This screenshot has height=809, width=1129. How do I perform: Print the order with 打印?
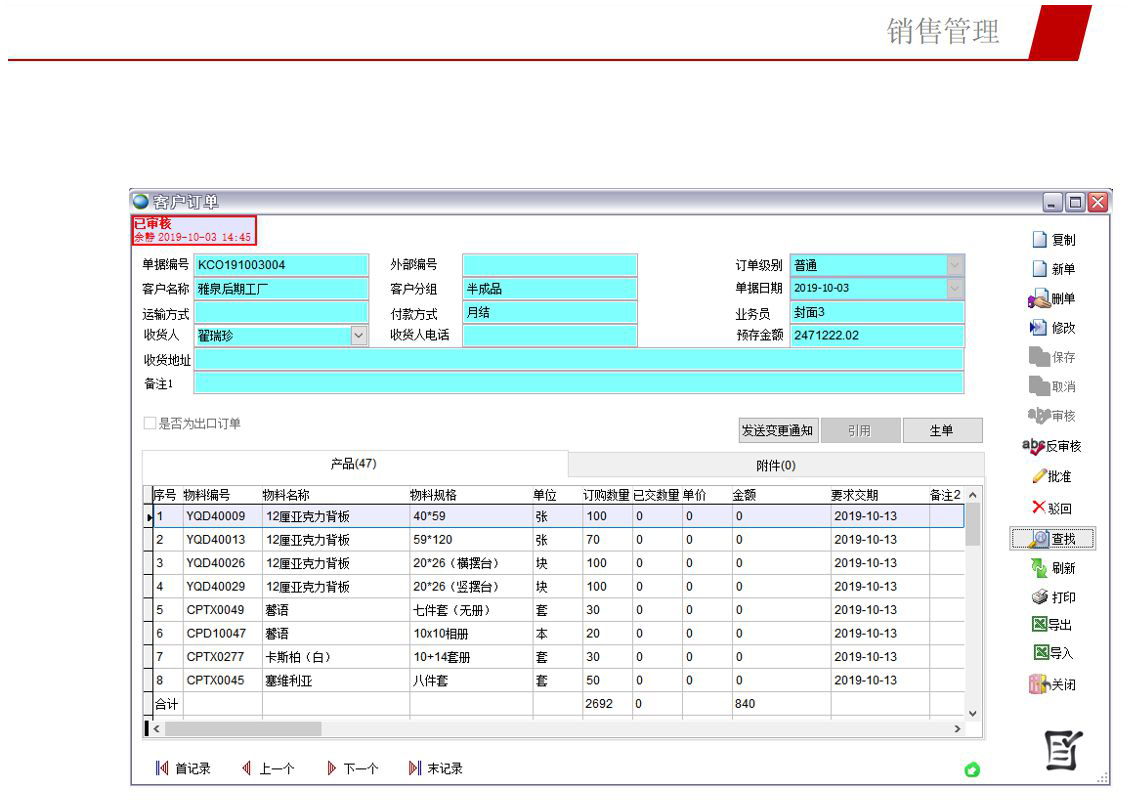[x=1040, y=597]
